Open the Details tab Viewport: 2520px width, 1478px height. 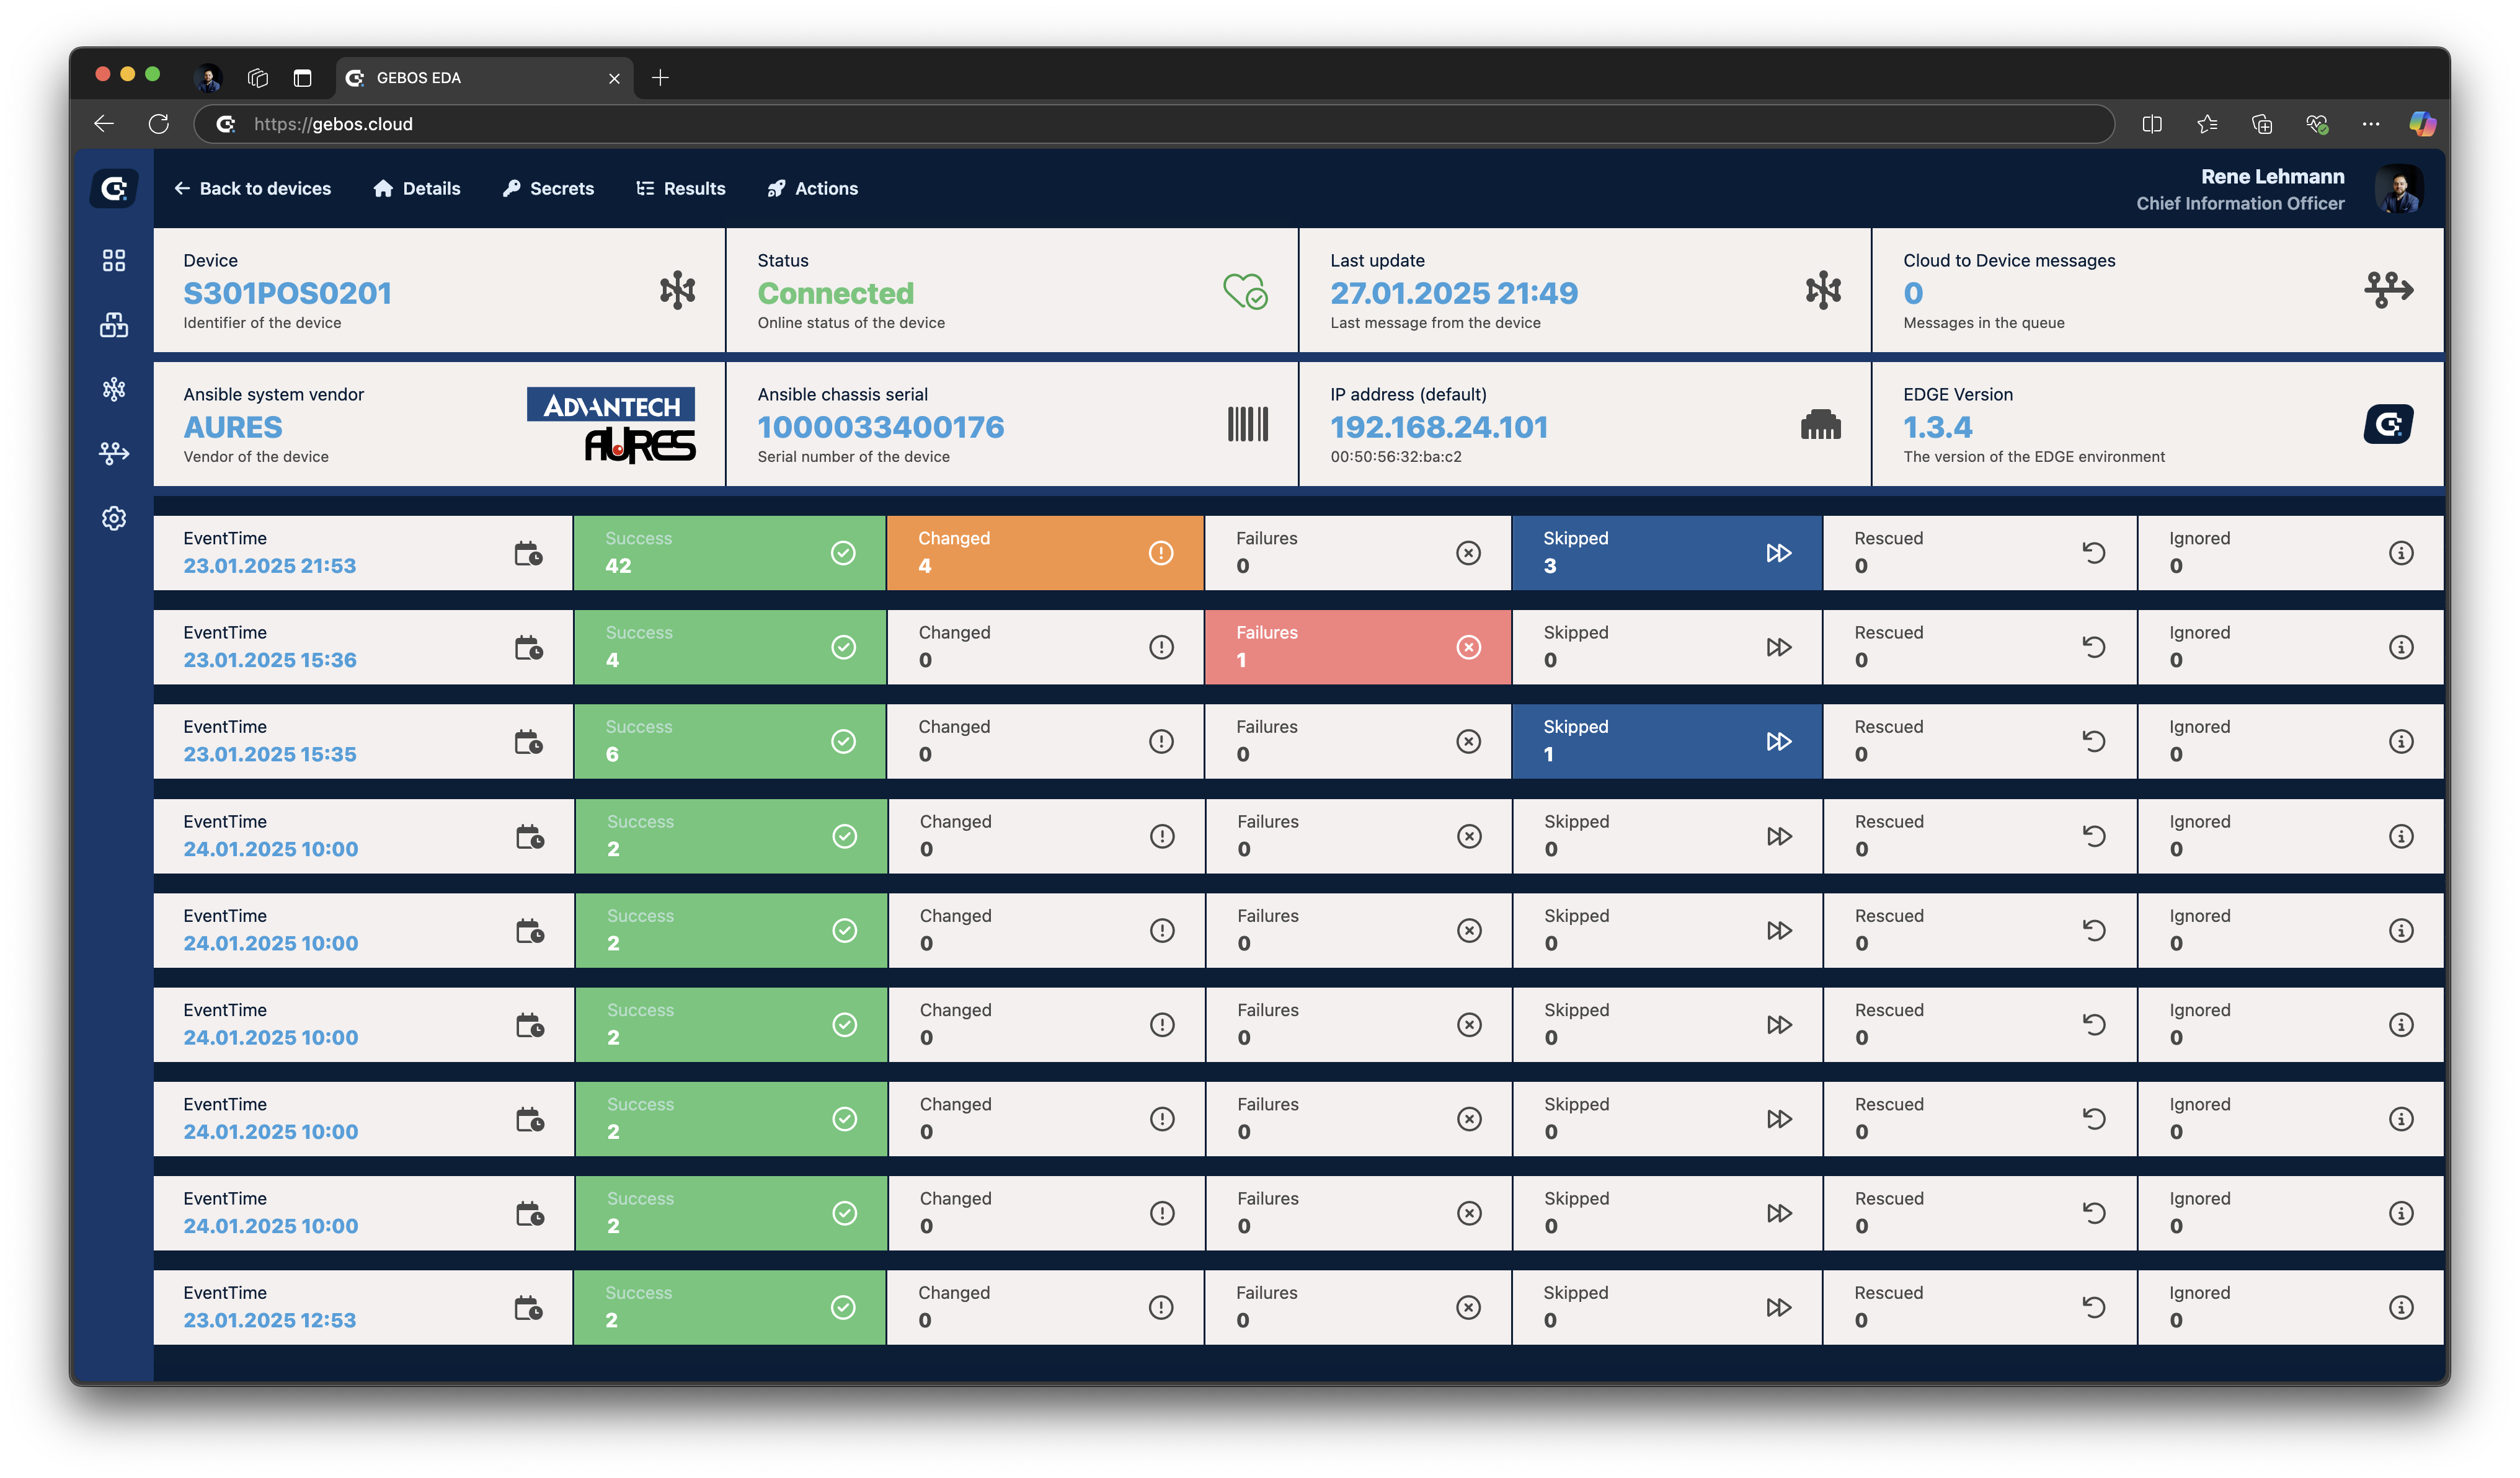coord(417,189)
